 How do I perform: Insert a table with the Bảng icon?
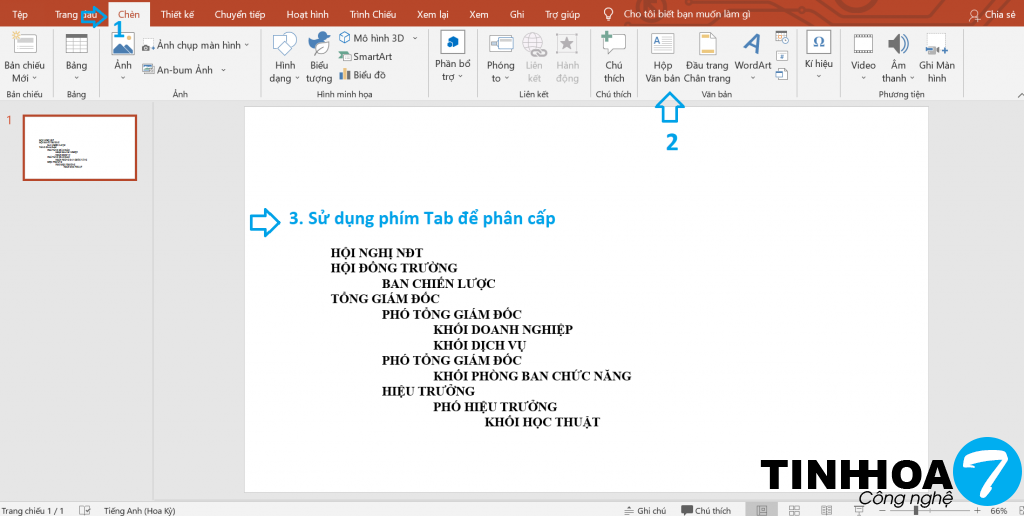click(76, 57)
